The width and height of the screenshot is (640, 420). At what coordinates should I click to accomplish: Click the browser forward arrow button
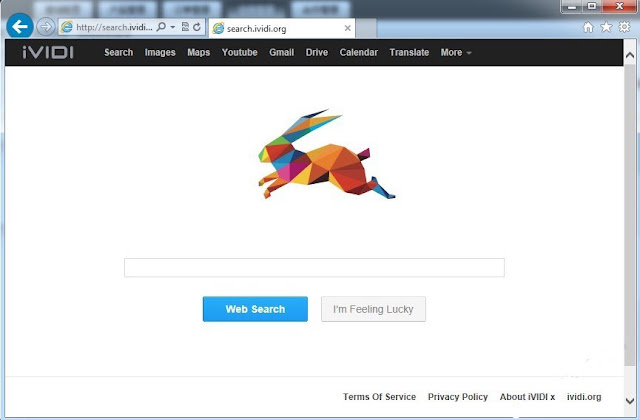click(x=45, y=27)
